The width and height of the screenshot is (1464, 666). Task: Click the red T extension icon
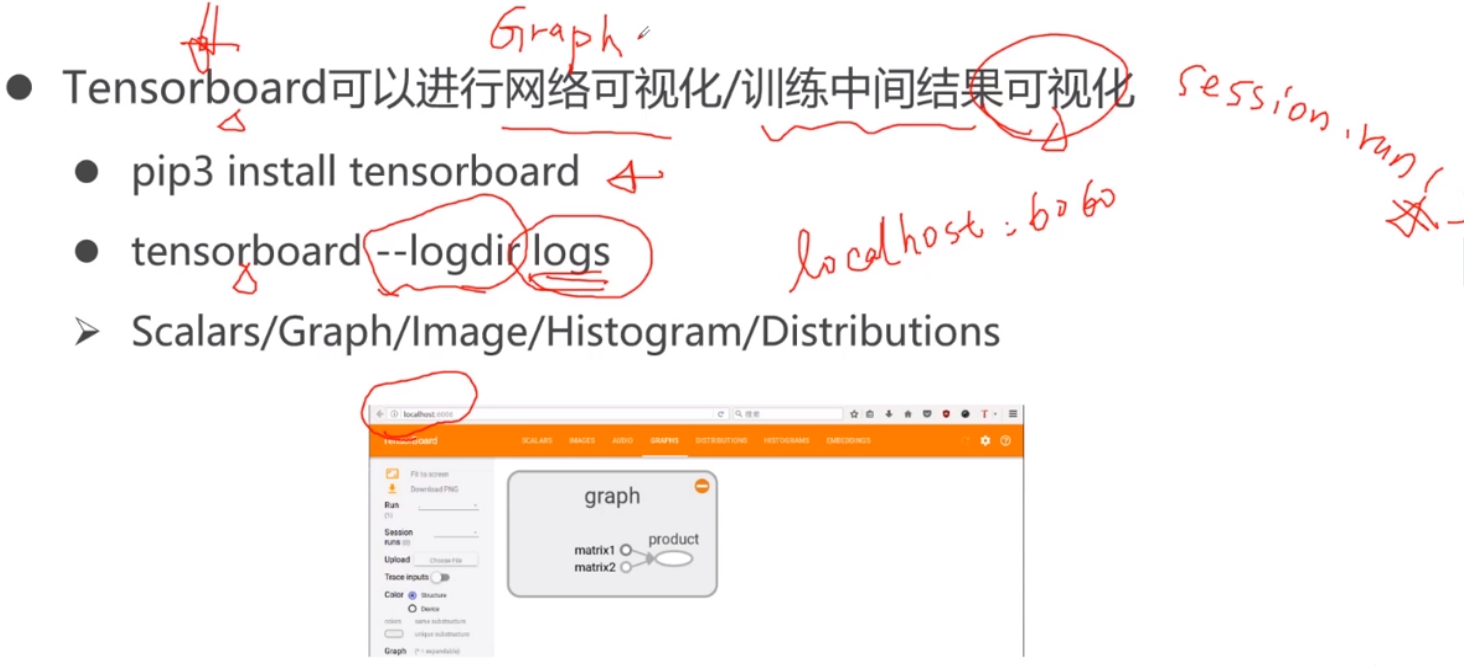click(x=985, y=414)
